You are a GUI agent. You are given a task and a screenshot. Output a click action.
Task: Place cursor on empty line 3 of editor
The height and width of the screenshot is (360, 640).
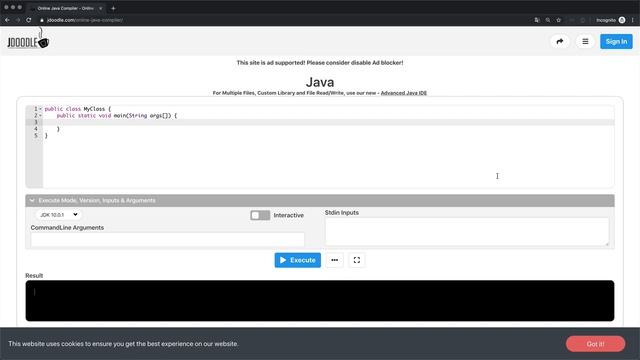[x=328, y=122]
